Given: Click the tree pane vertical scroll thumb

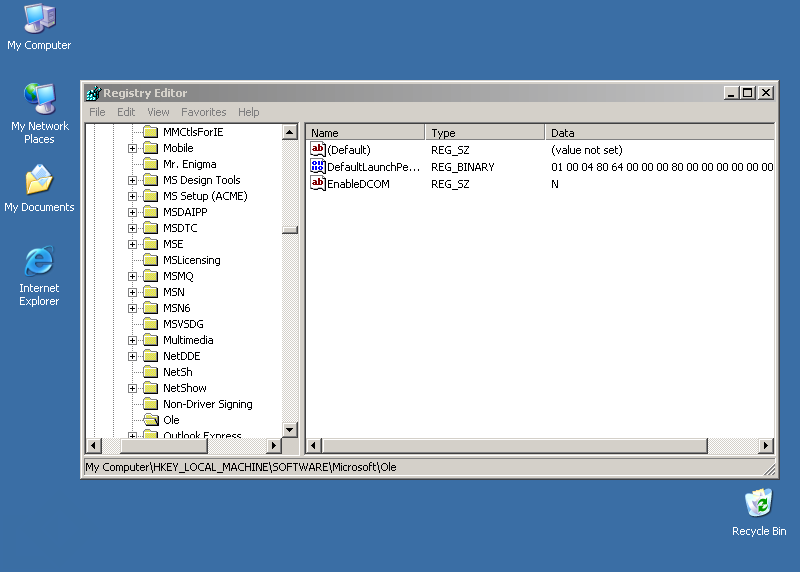Looking at the screenshot, I should (290, 230).
